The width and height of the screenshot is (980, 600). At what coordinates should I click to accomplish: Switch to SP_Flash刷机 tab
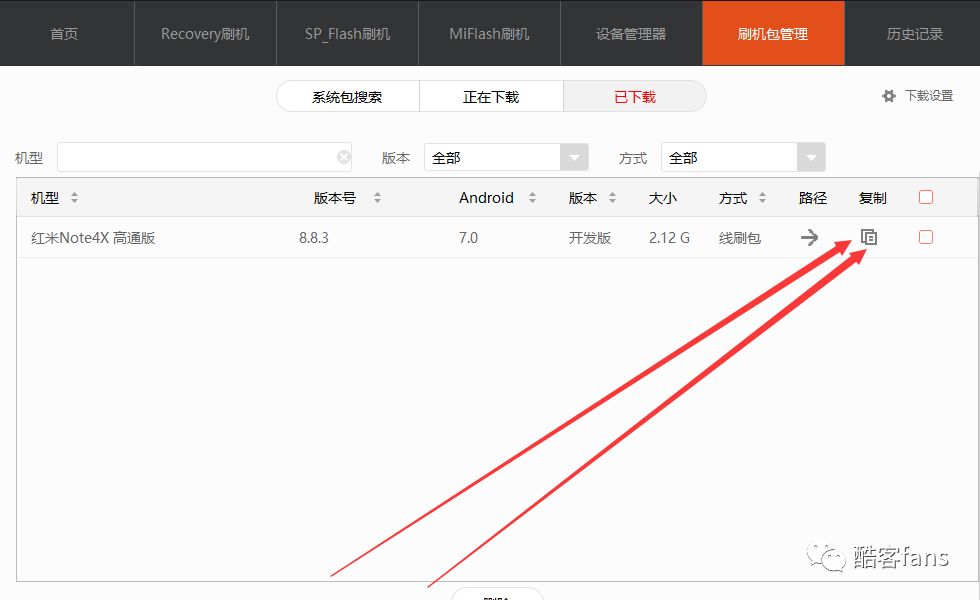click(348, 34)
